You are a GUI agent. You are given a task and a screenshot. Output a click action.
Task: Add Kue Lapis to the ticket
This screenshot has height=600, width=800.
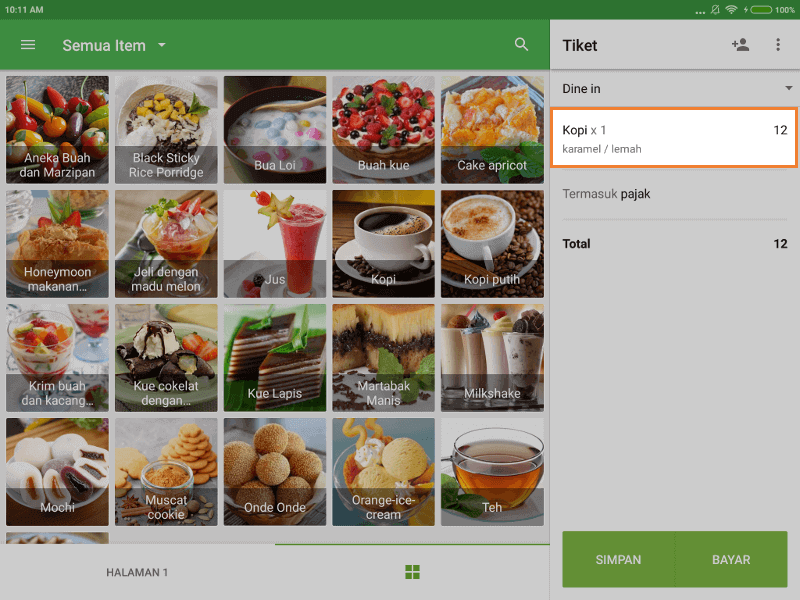274,358
